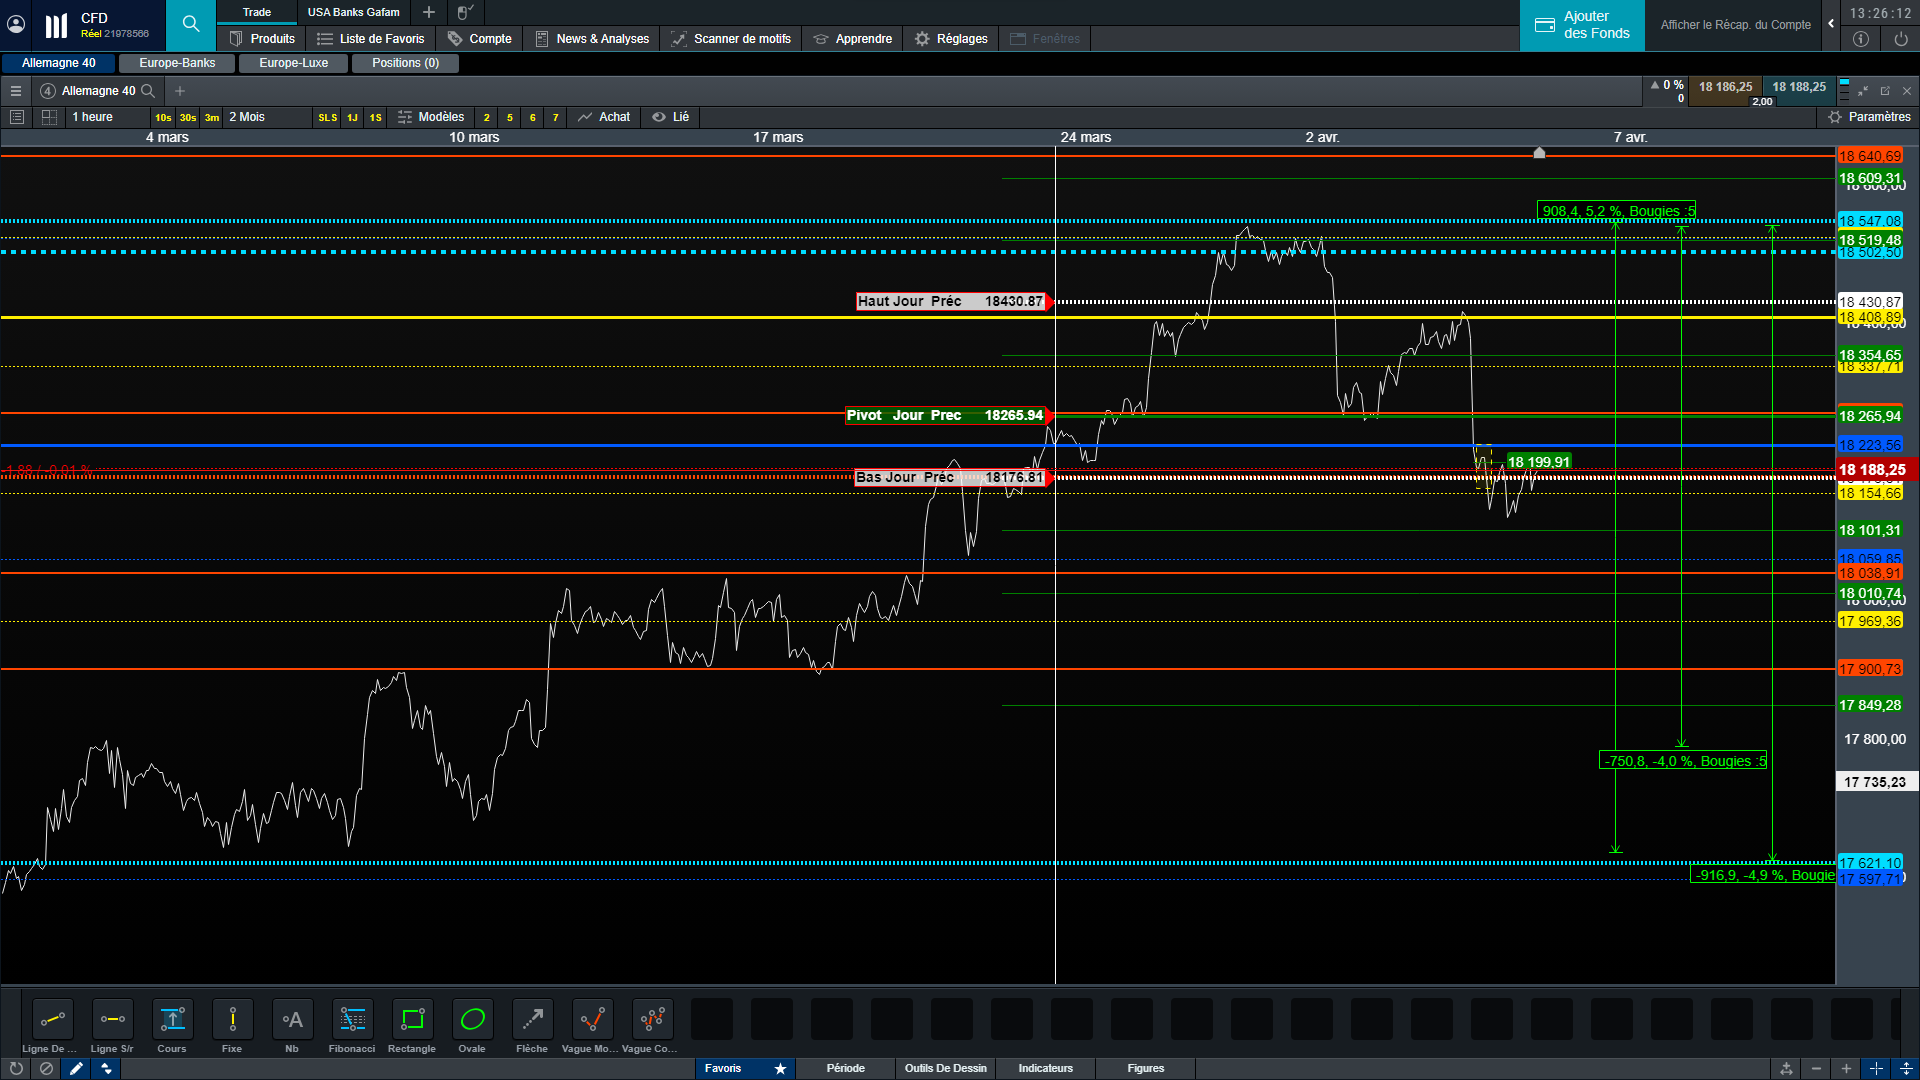
Task: Open the Europe-Banks watchlist tab
Action: [177, 63]
